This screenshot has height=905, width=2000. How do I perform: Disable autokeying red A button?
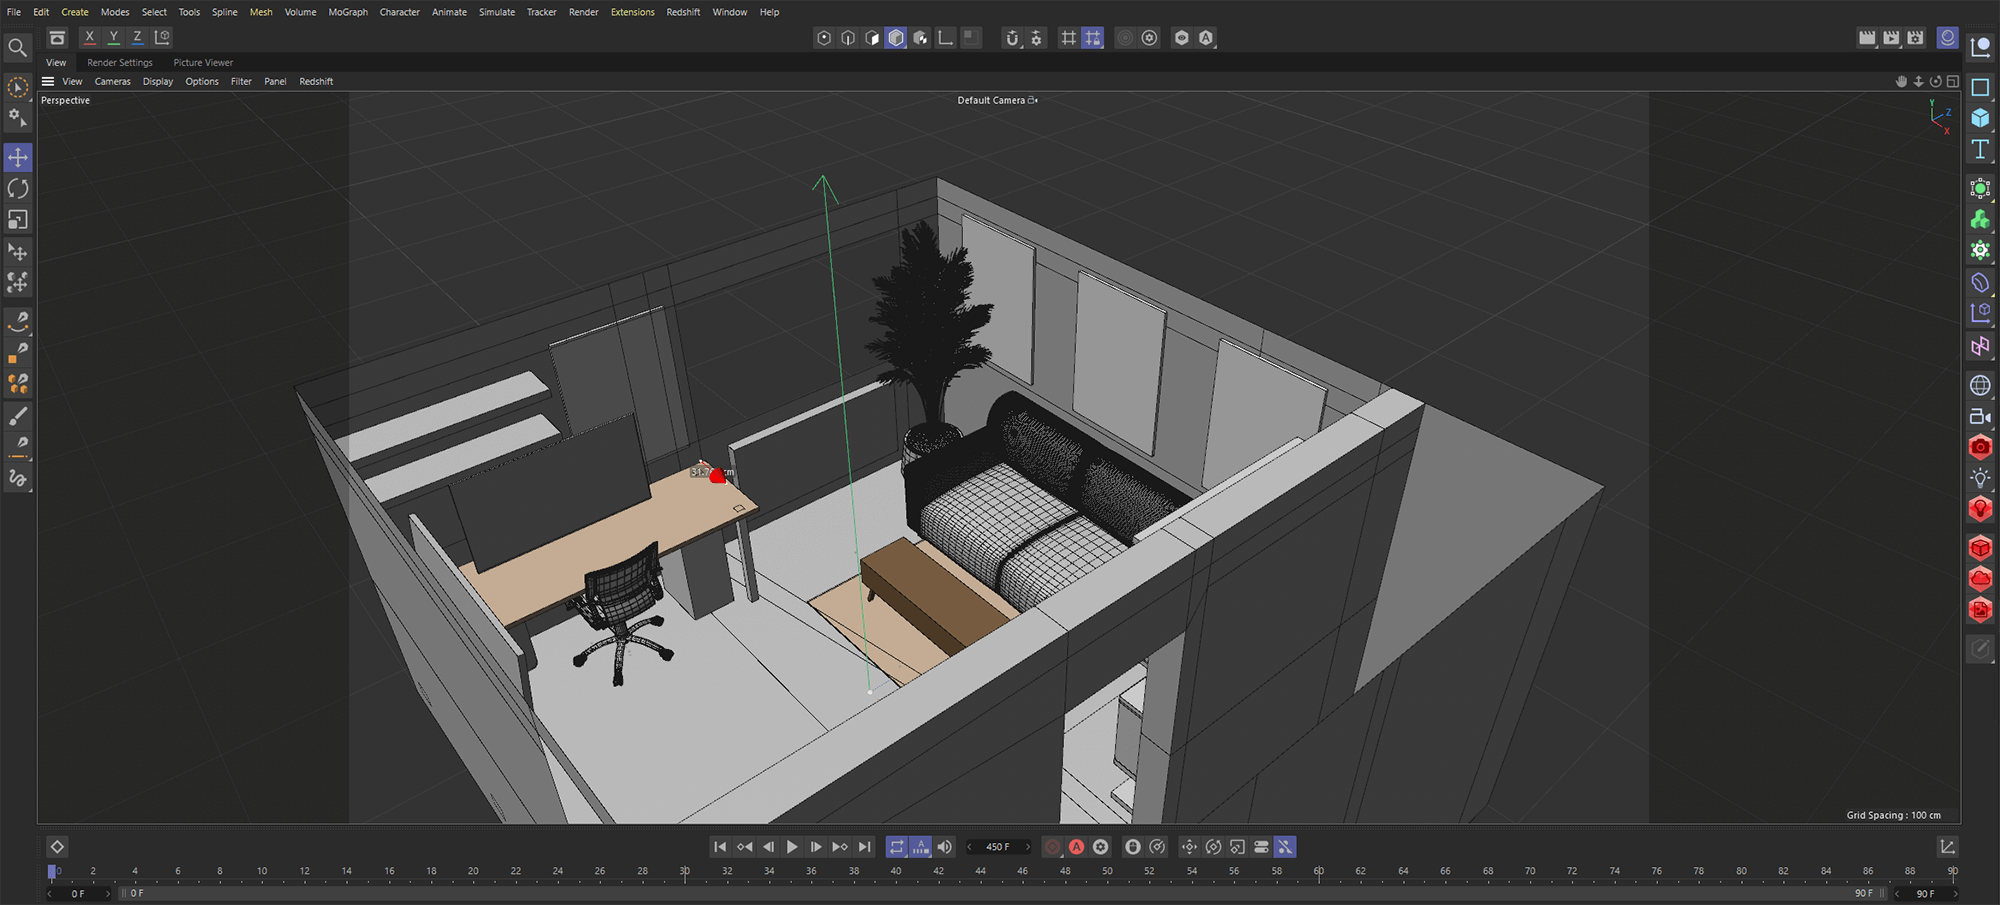1076,847
